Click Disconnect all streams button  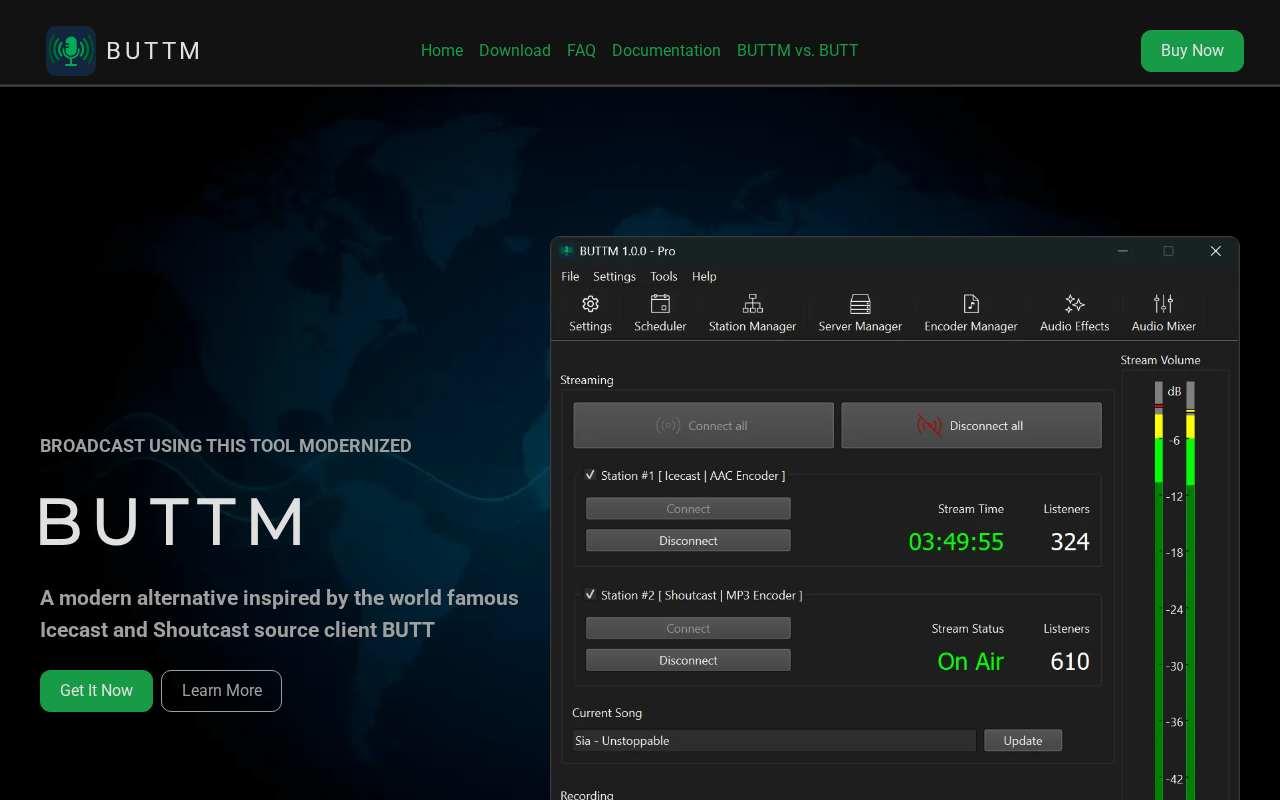click(x=971, y=425)
